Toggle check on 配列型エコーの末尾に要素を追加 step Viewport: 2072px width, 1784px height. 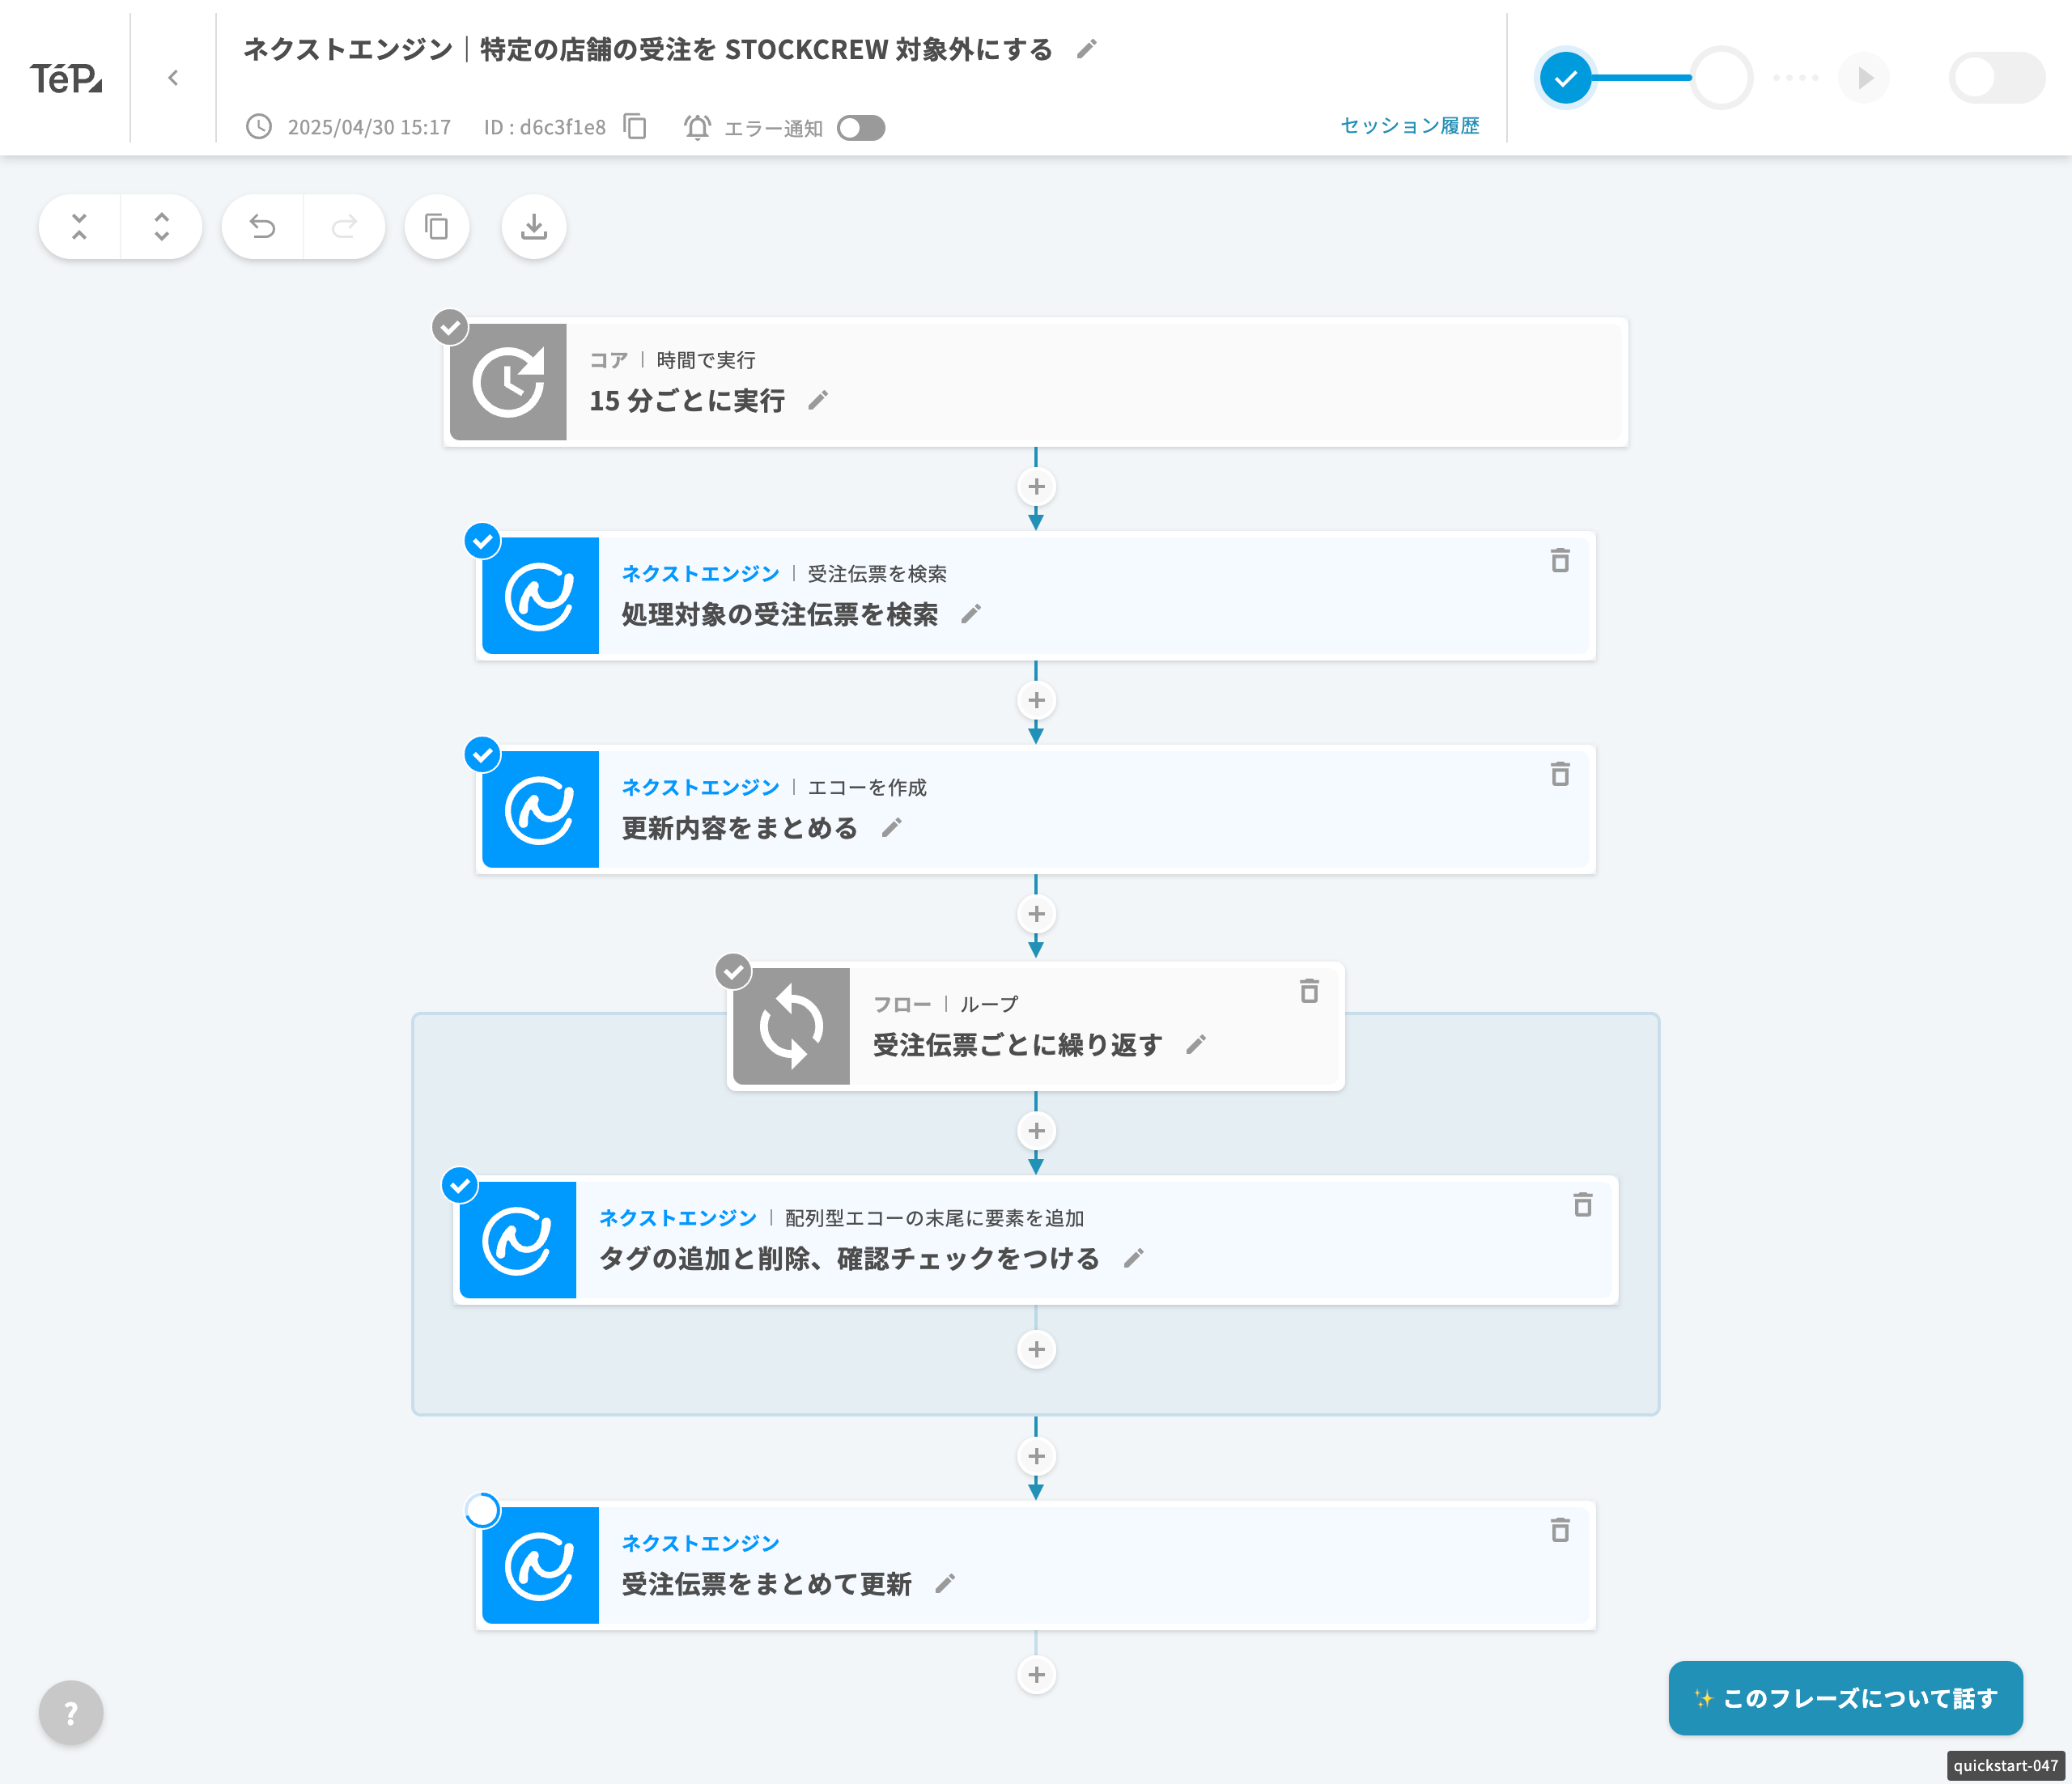point(459,1185)
